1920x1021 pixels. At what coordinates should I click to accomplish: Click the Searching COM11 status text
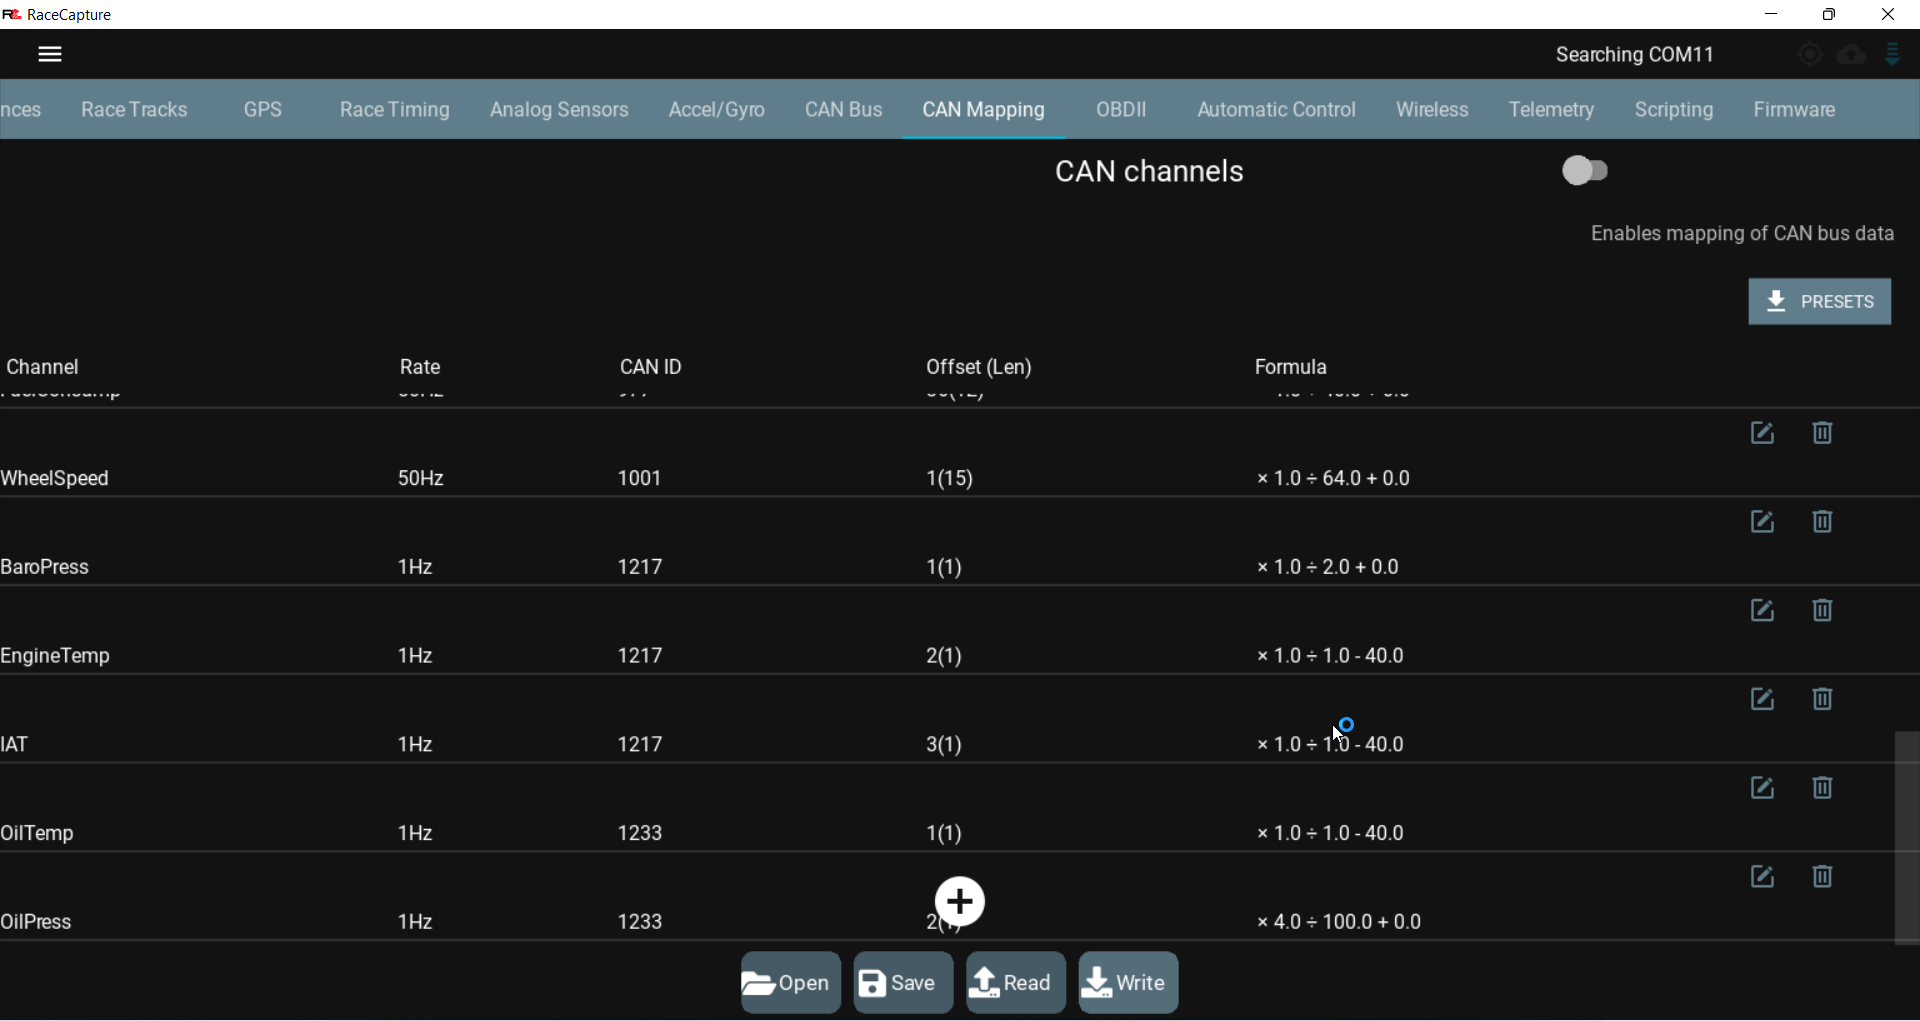(1634, 55)
